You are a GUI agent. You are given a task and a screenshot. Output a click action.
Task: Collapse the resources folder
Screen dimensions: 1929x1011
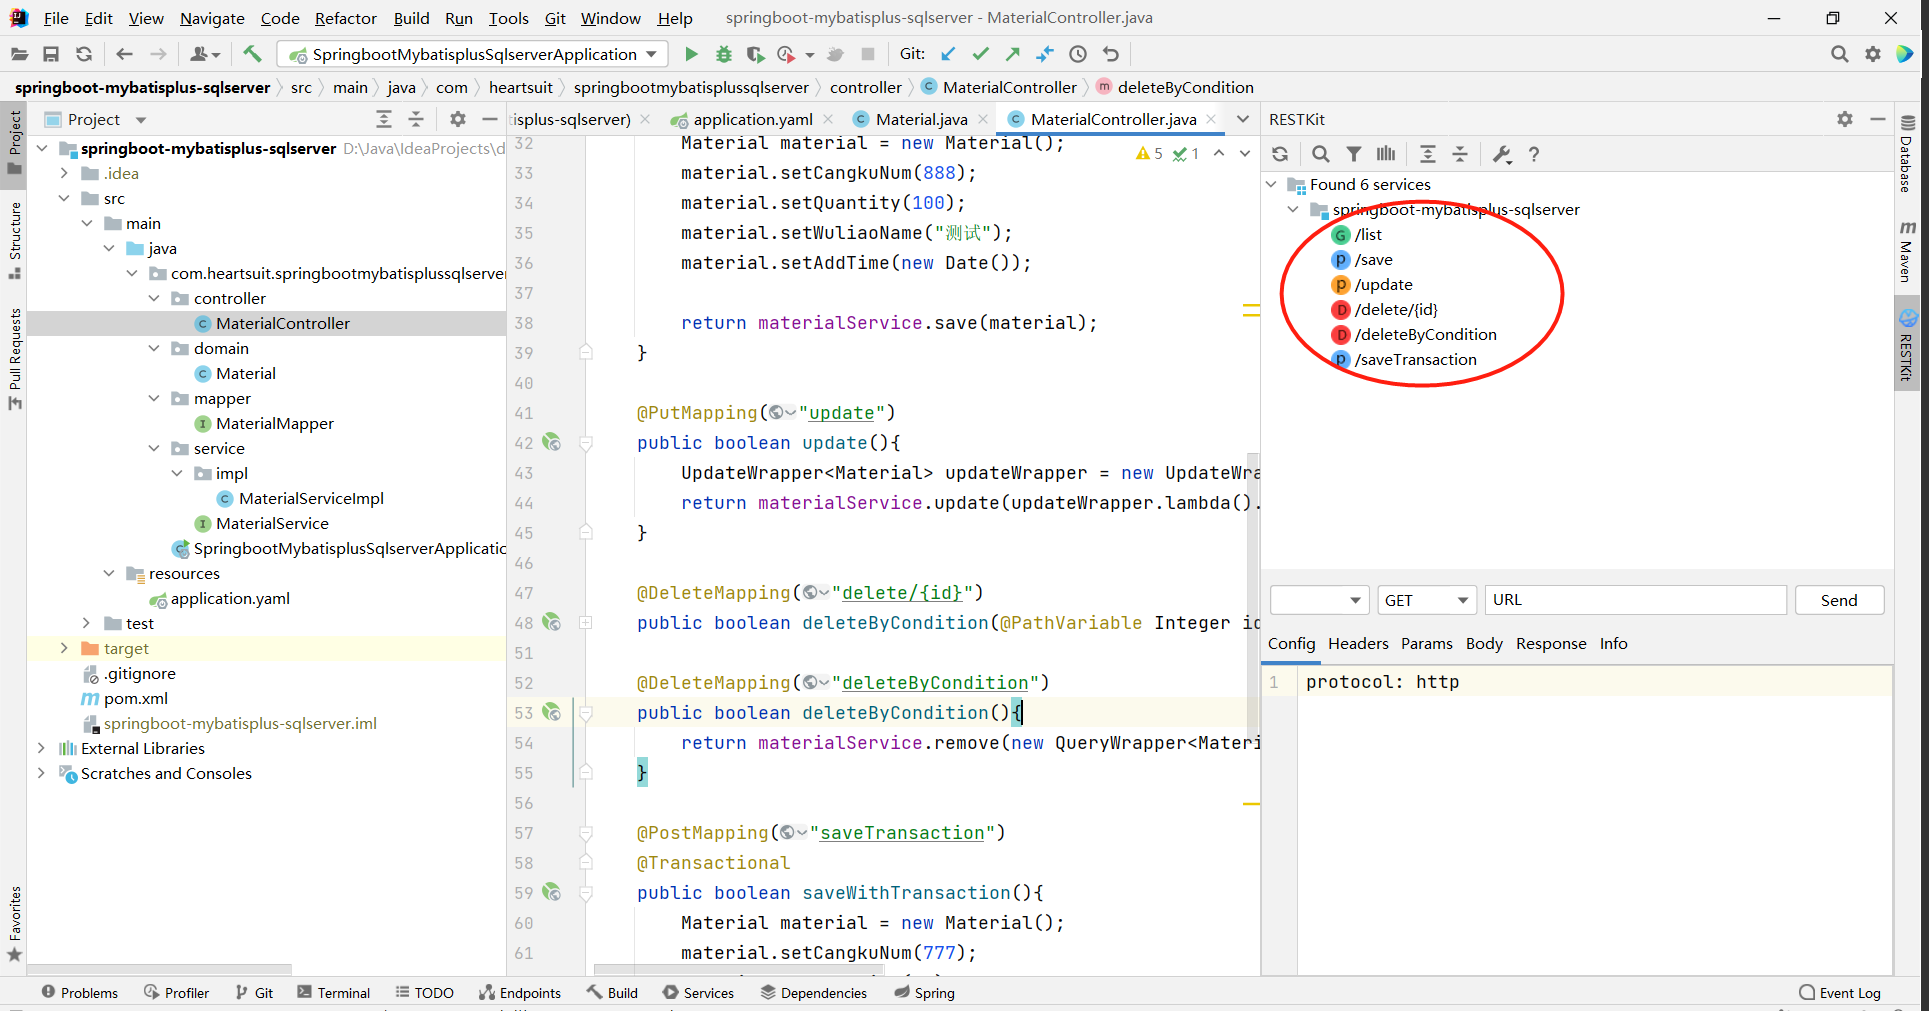click(x=109, y=573)
